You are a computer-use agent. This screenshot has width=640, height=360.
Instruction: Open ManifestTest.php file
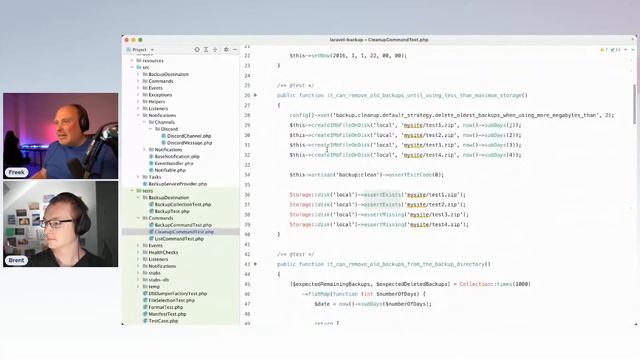pos(167,314)
